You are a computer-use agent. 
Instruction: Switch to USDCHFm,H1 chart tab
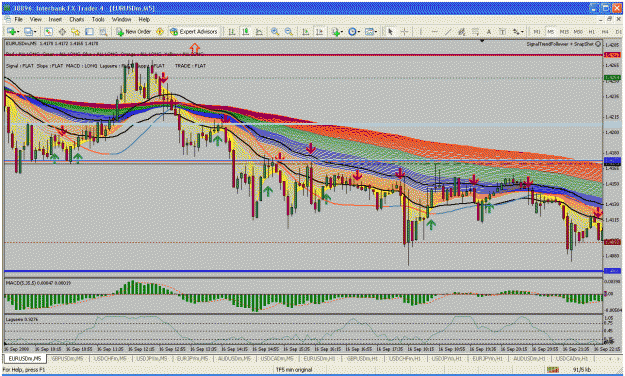(x=404, y=359)
